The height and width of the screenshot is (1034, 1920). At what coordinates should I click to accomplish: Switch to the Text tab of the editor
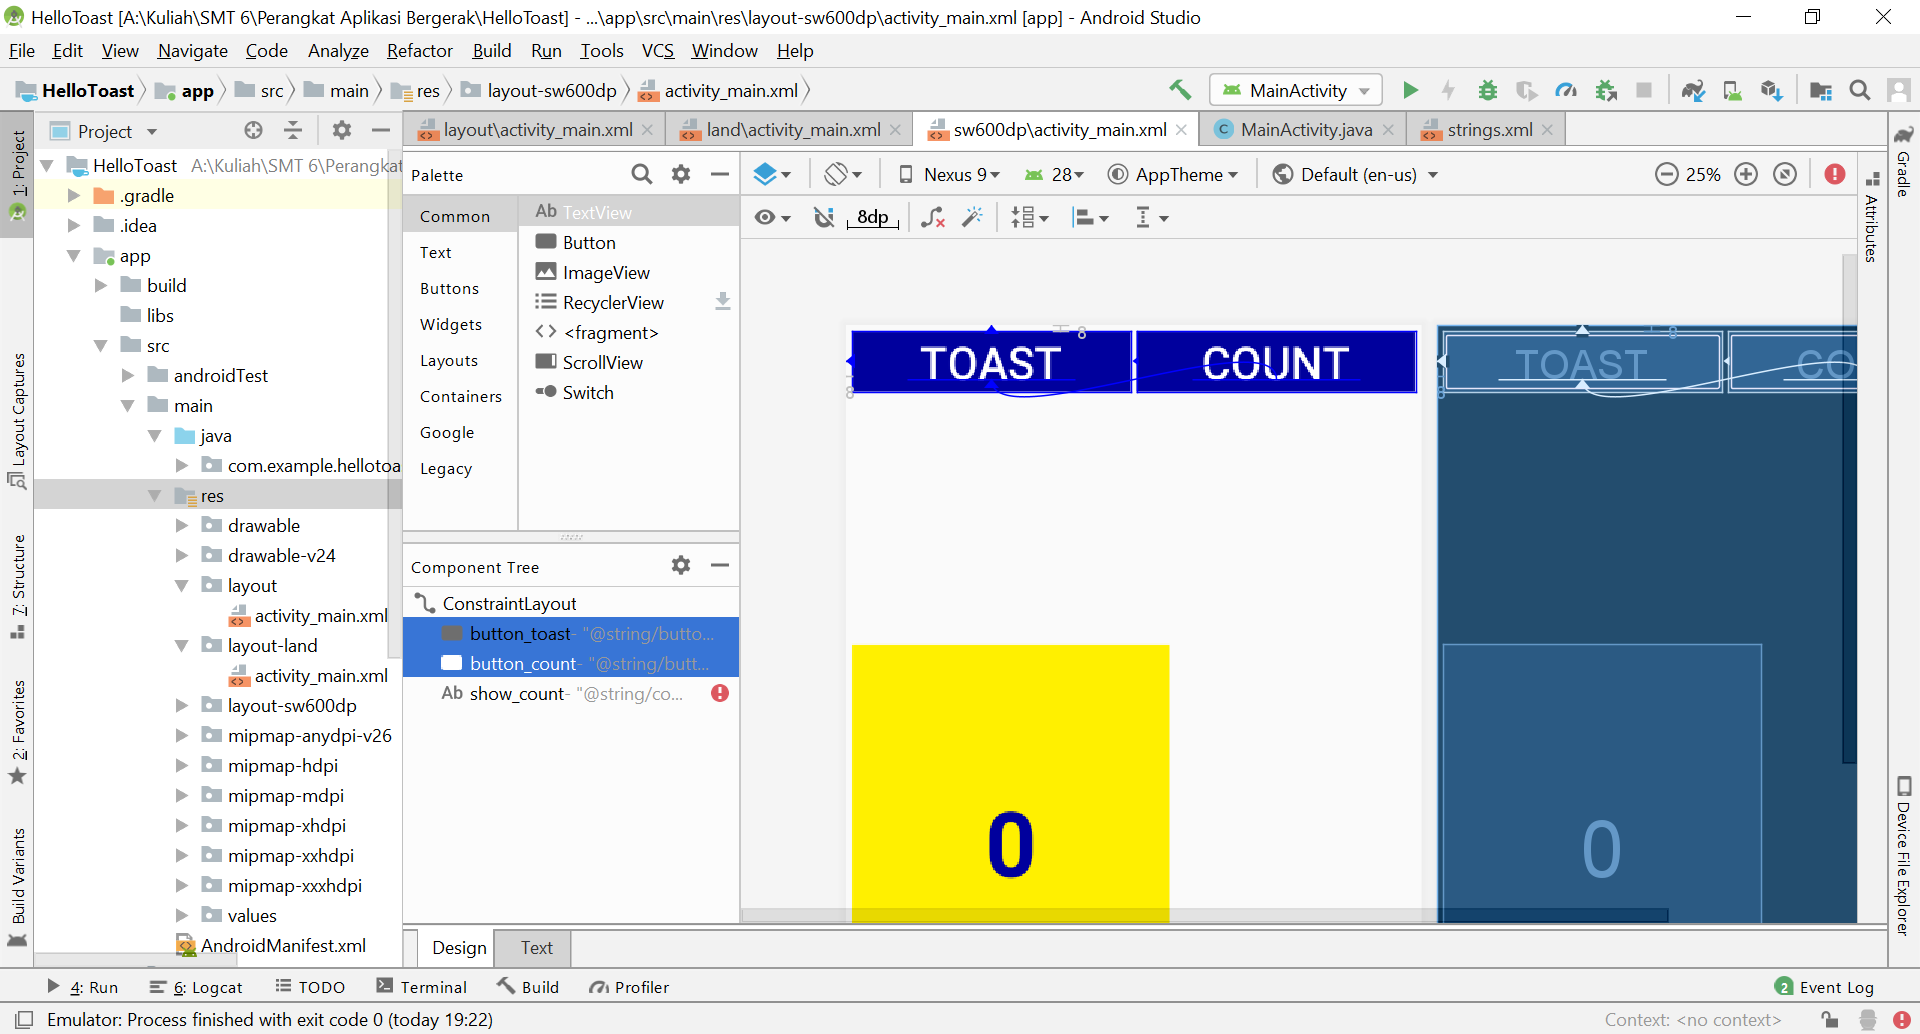[x=535, y=947]
